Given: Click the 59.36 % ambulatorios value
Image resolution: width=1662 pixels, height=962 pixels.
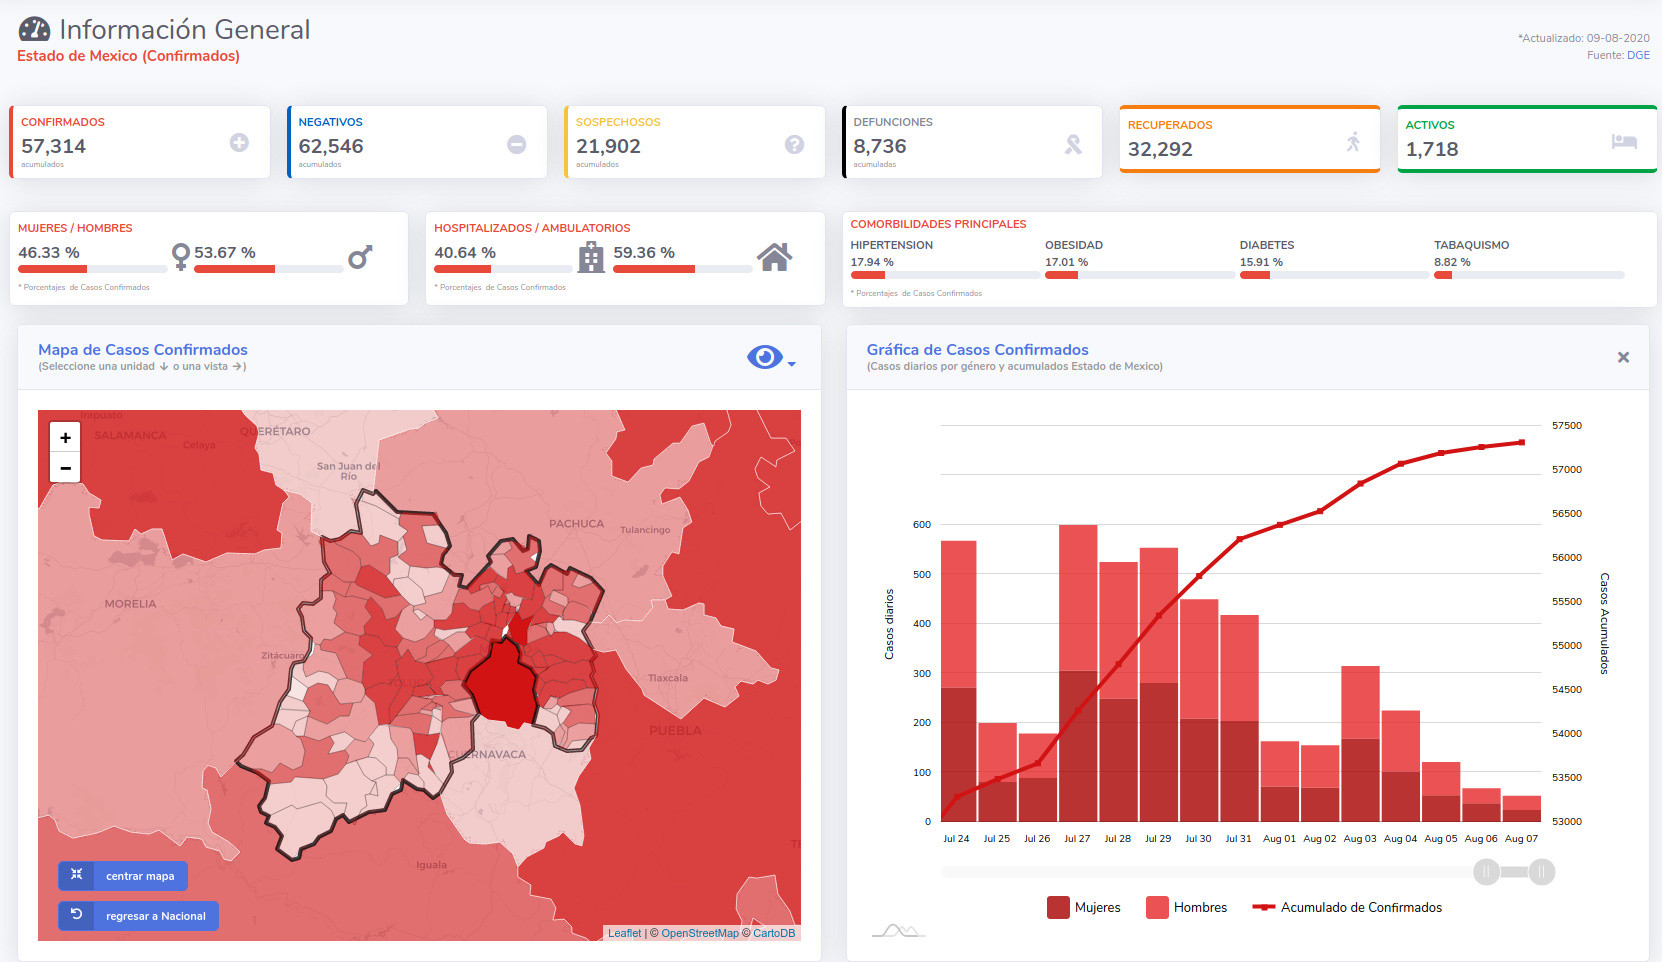Looking at the screenshot, I should tap(644, 253).
